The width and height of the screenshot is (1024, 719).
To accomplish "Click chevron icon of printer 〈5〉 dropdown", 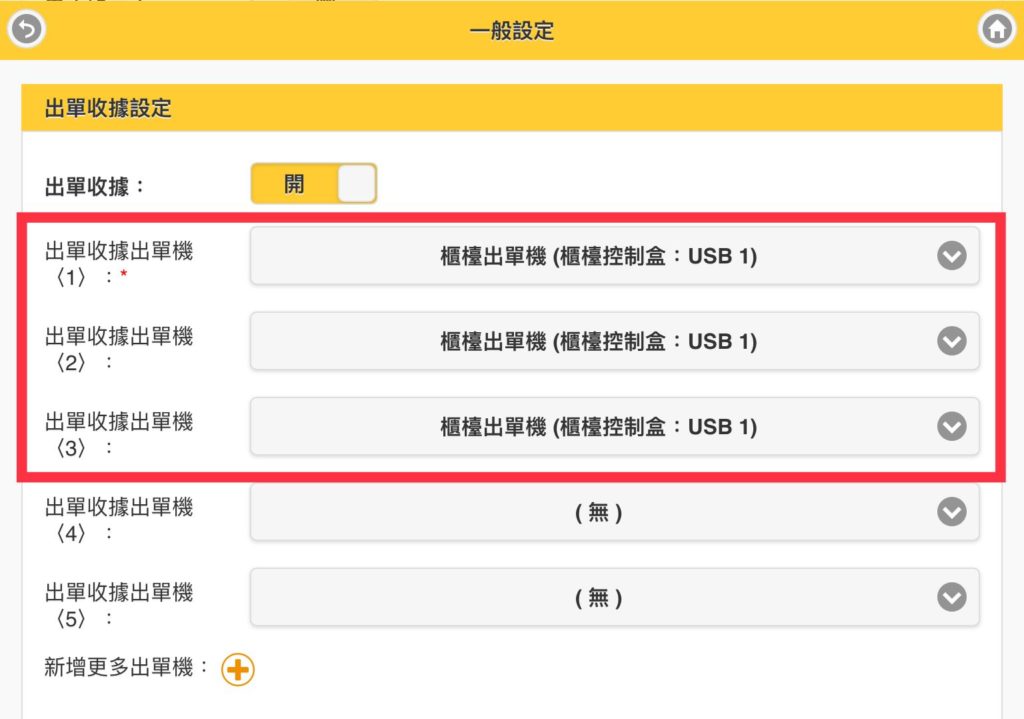I will pyautogui.click(x=952, y=597).
